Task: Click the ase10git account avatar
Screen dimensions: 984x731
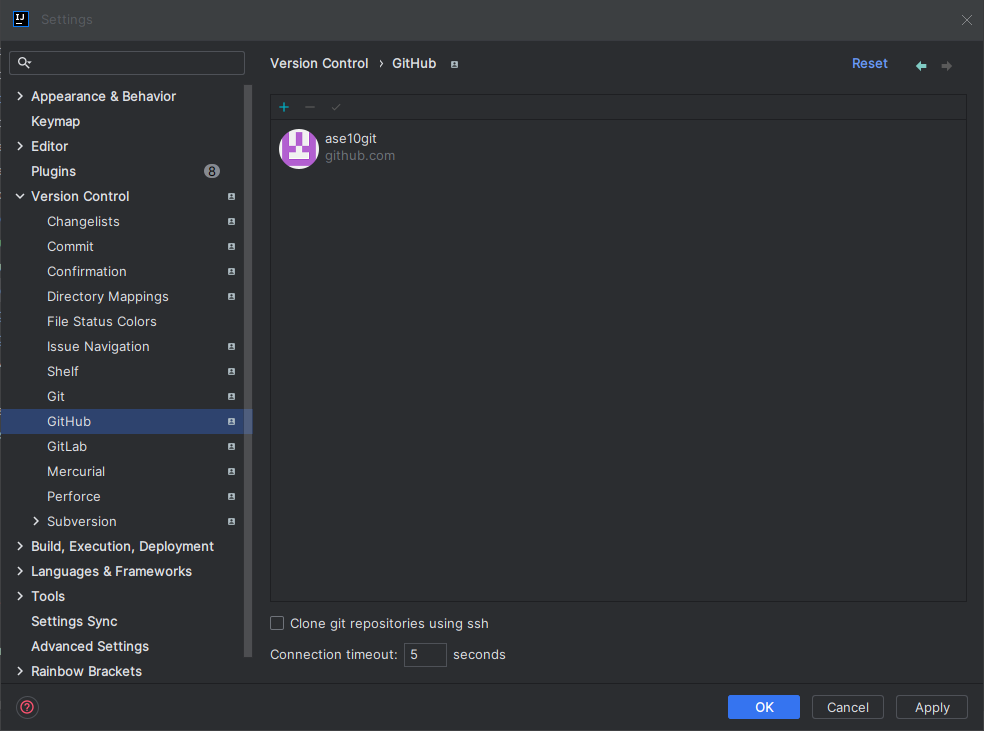Action: click(299, 149)
